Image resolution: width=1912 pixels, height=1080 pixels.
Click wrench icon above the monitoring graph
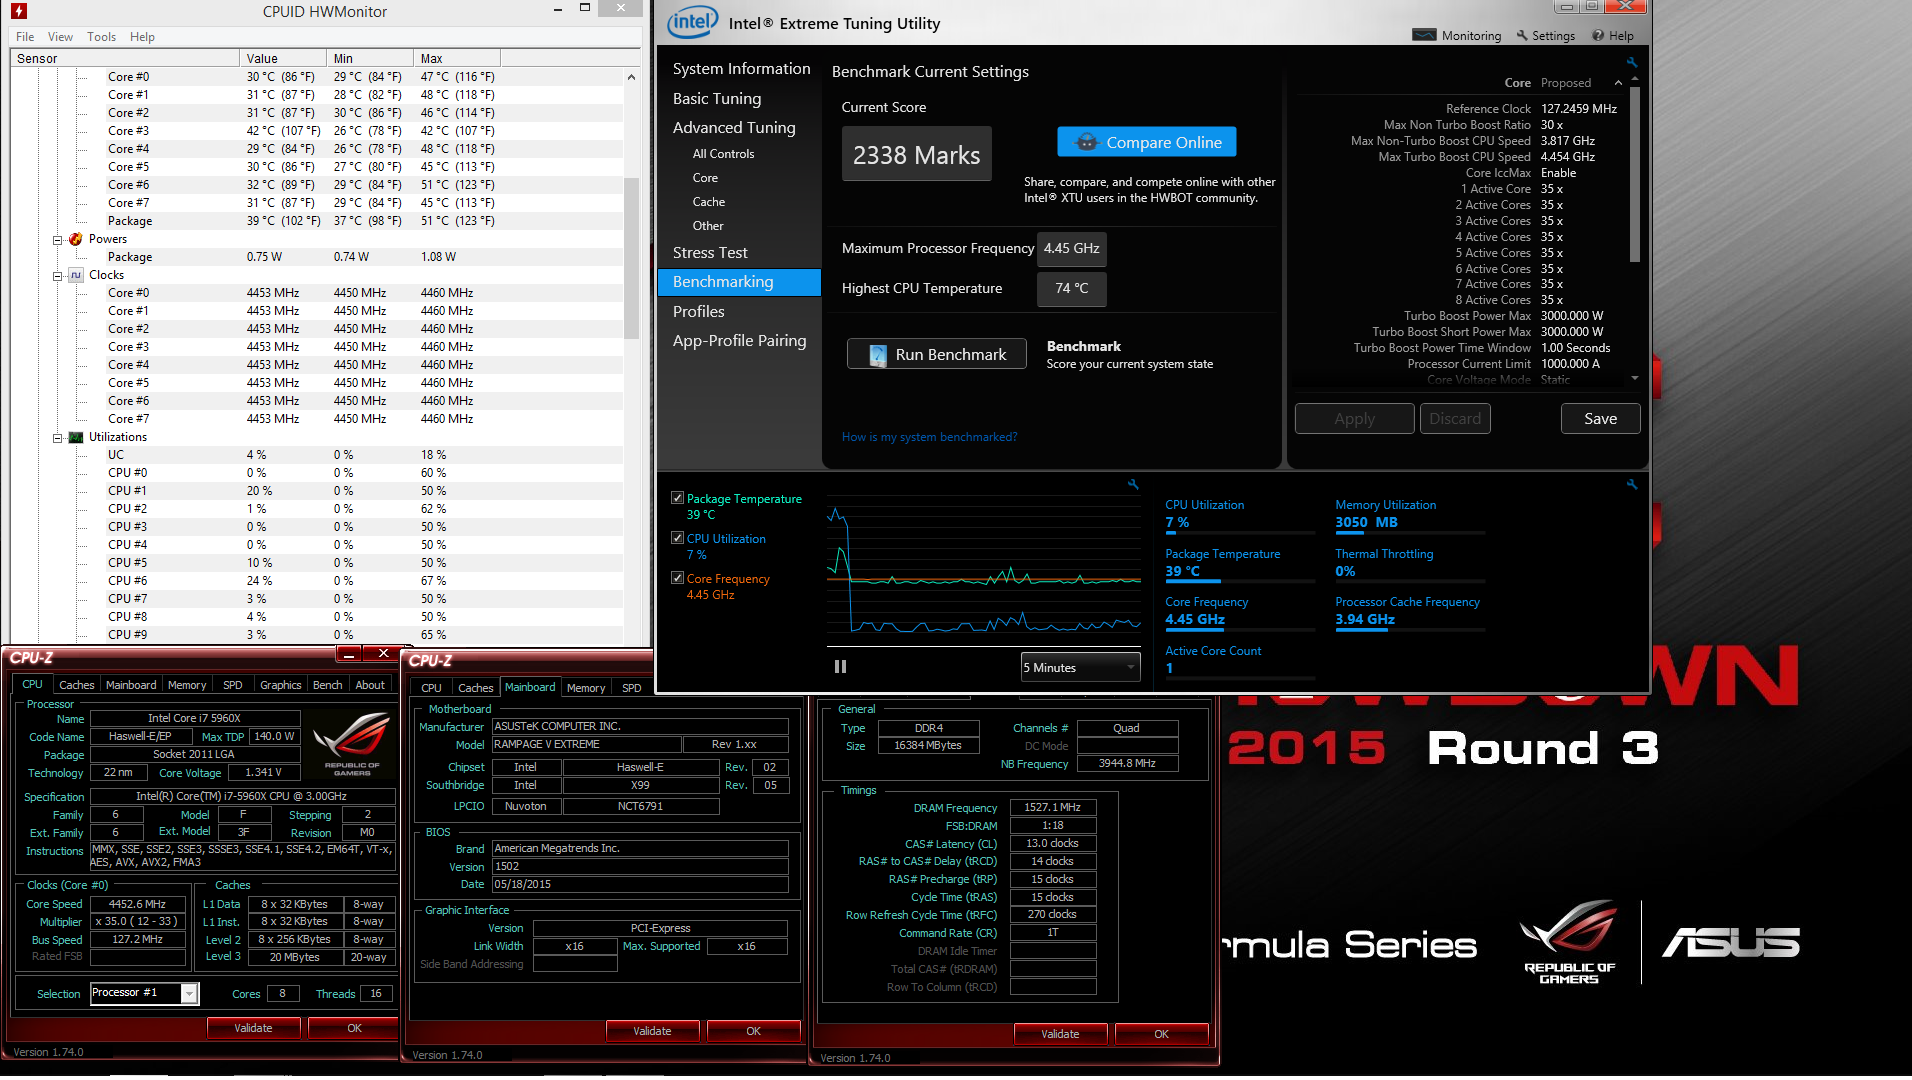[x=1133, y=484]
